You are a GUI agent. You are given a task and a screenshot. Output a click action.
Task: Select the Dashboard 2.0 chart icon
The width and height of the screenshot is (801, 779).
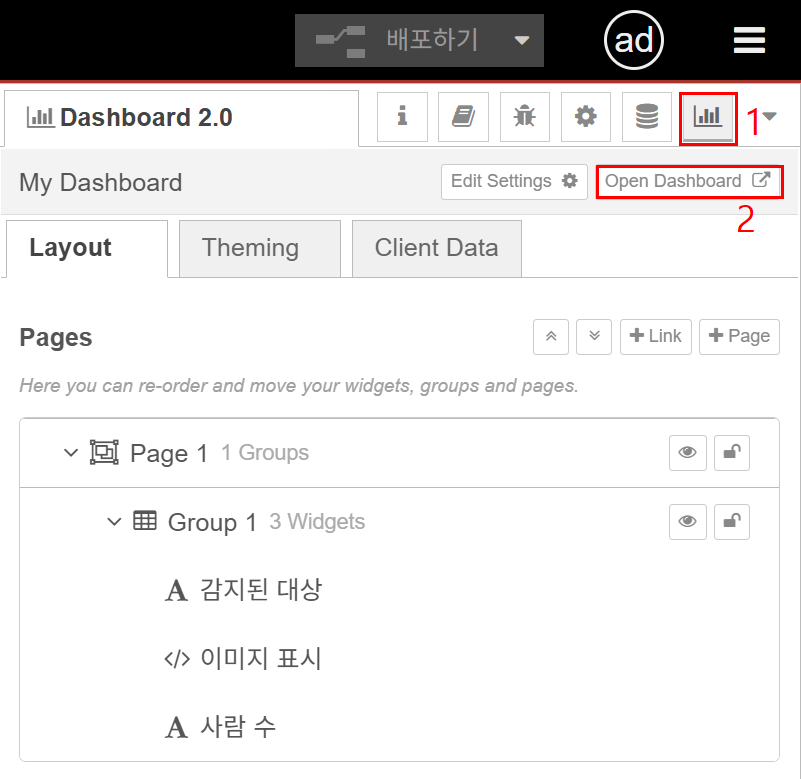708,117
